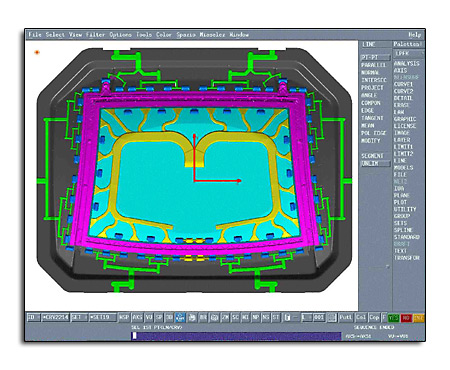Toggle the UNLIM line option

375,163
